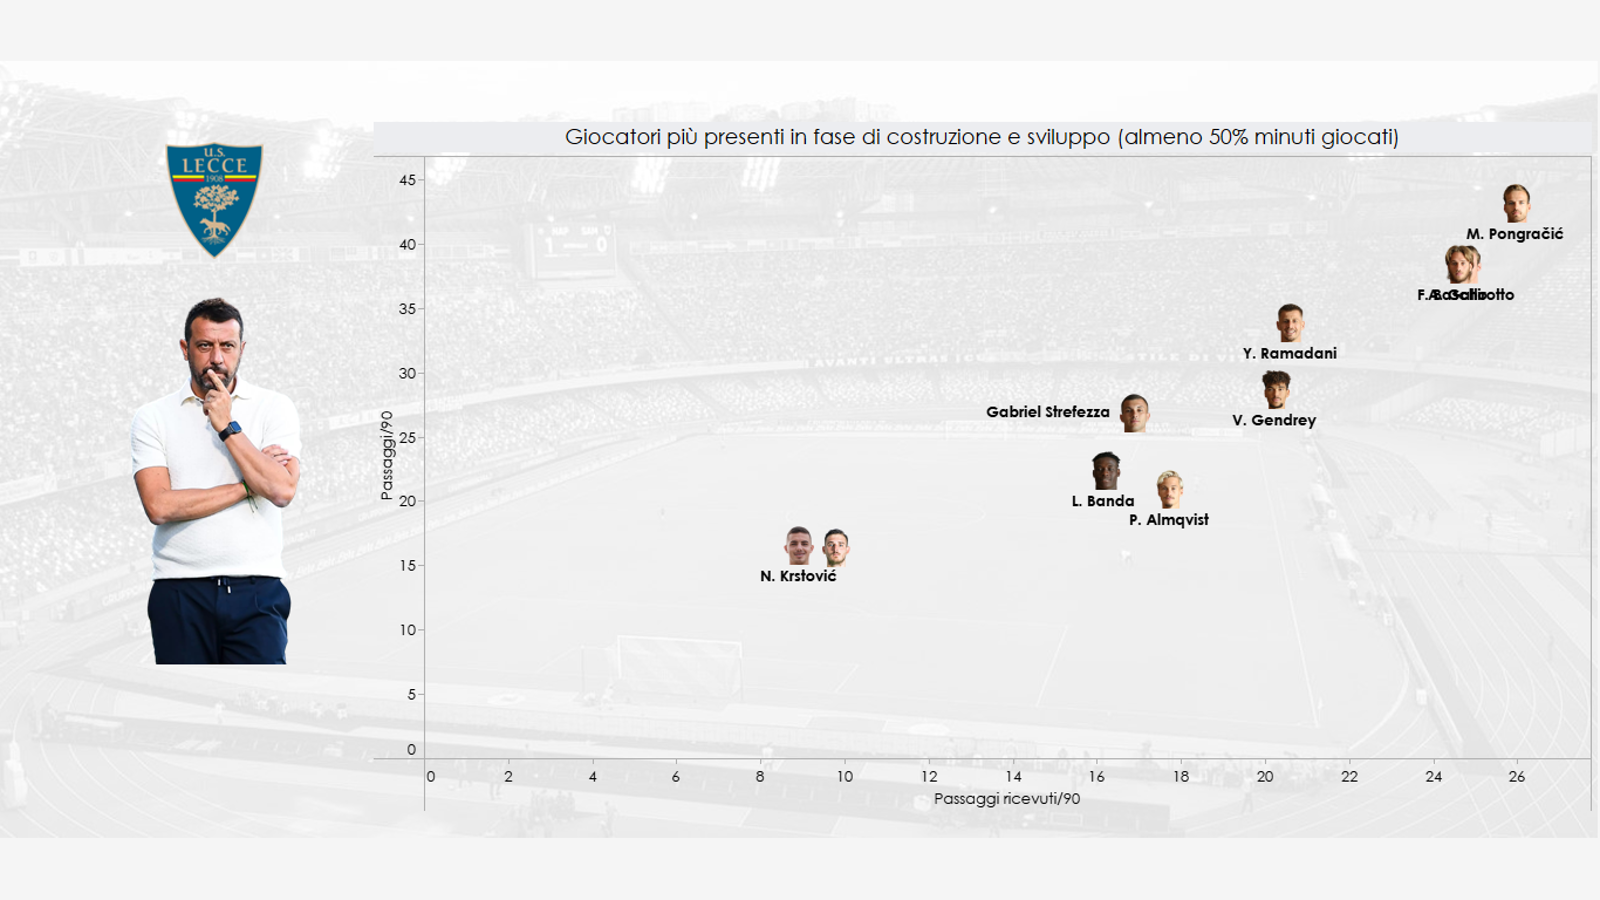Click unlabeled player face beside Krstović
The image size is (1600, 900).
(836, 547)
